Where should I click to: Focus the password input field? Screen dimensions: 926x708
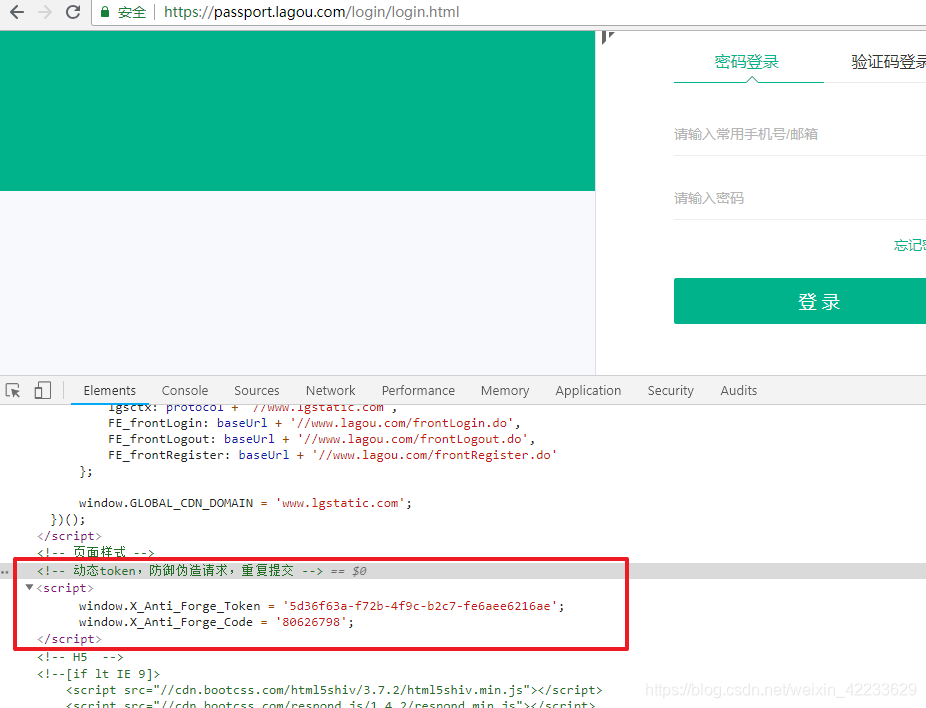(x=800, y=198)
